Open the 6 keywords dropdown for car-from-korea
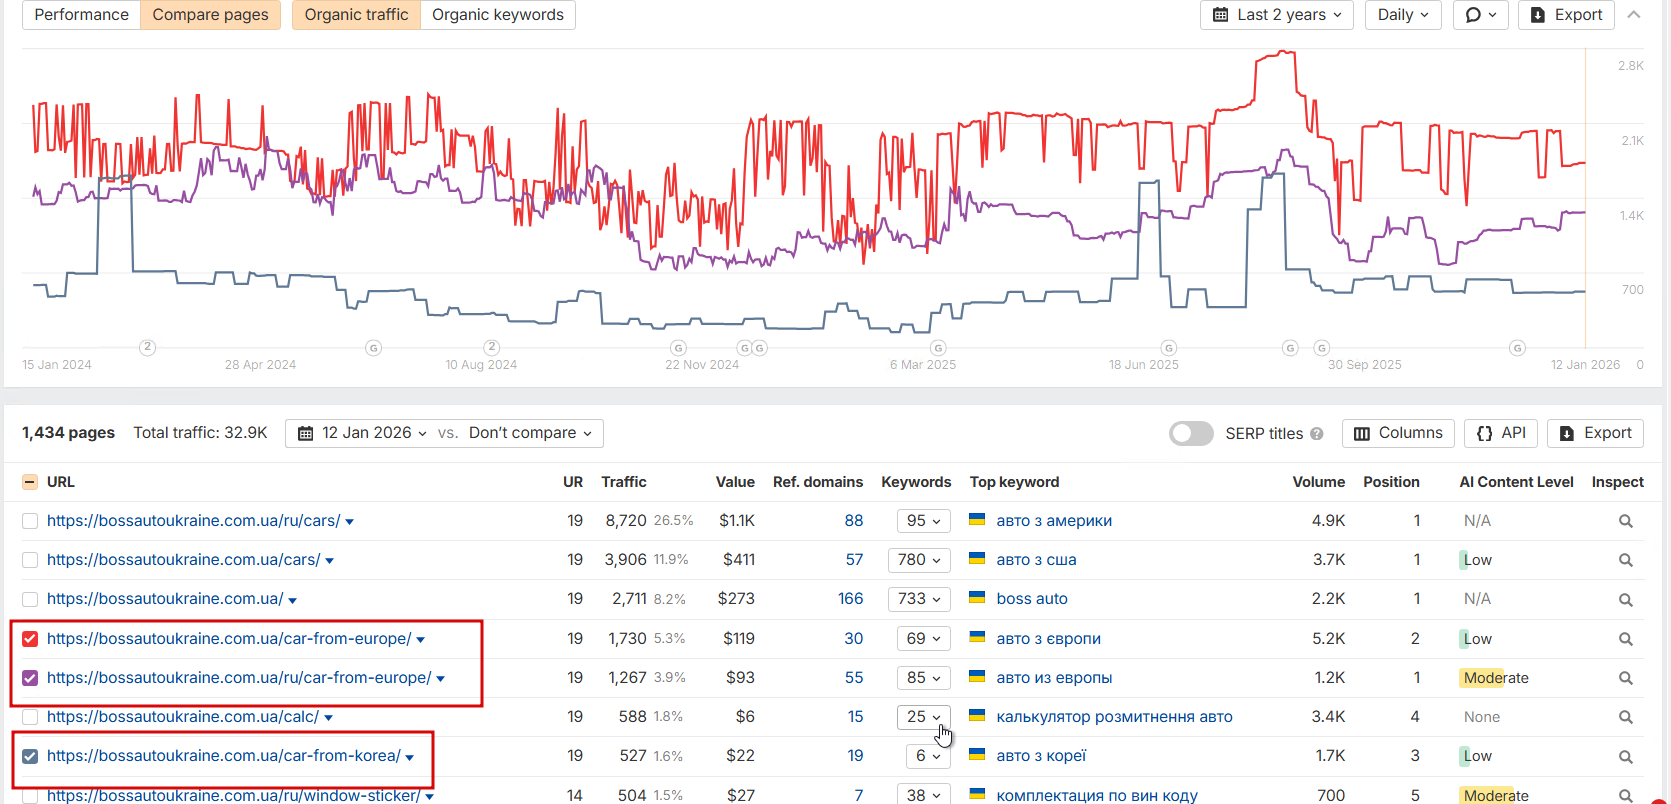 927,756
